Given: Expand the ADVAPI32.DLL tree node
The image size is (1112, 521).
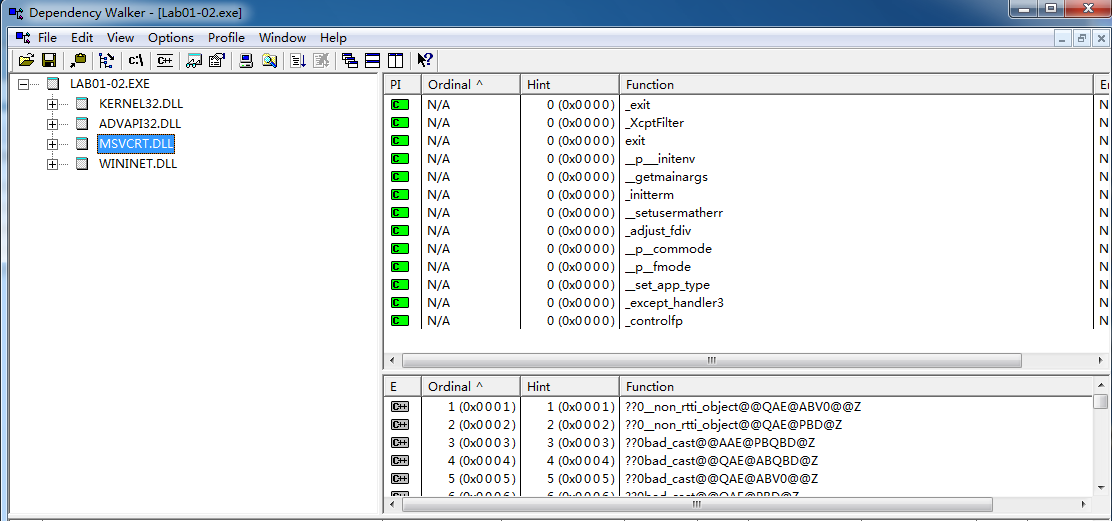Looking at the screenshot, I should (52, 124).
